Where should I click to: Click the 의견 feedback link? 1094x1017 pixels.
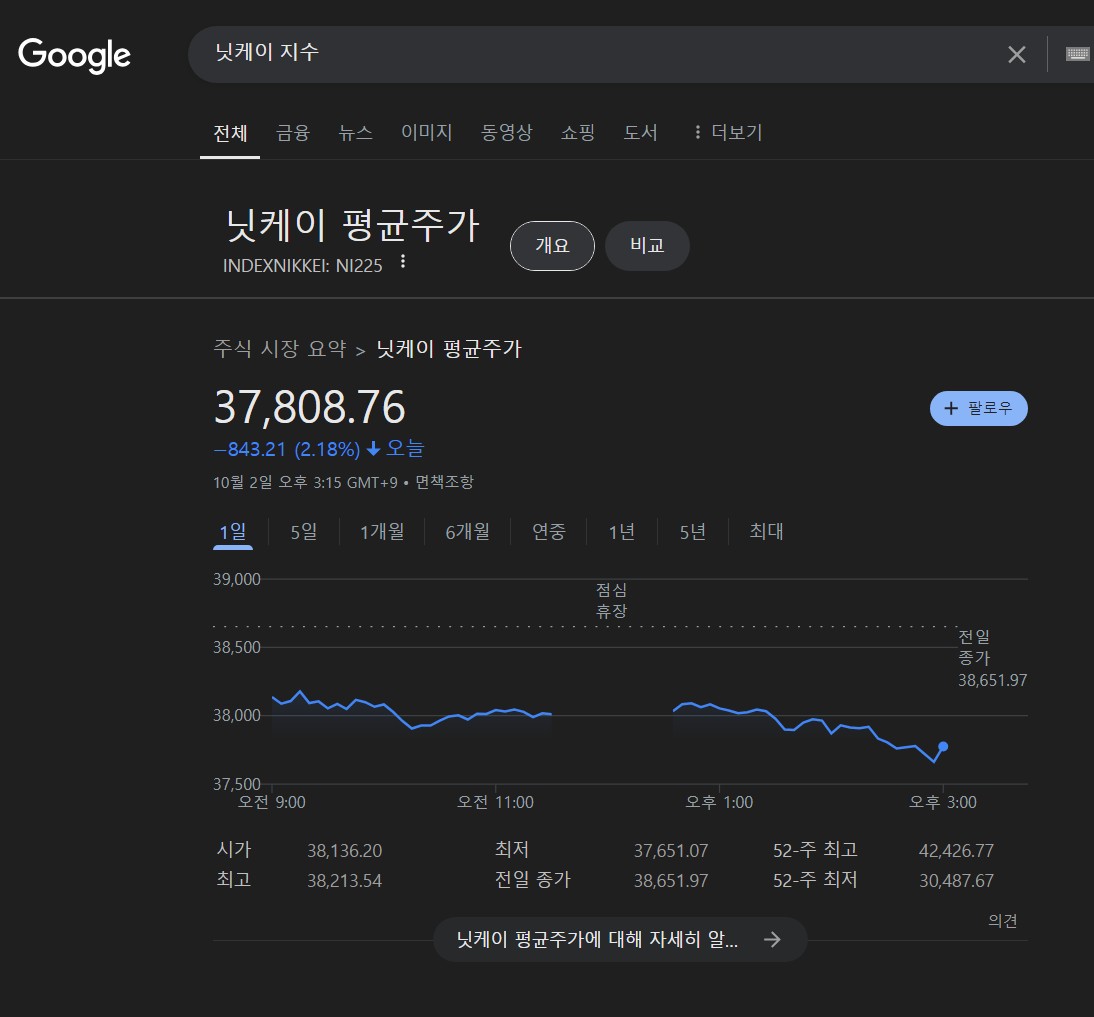[1002, 921]
